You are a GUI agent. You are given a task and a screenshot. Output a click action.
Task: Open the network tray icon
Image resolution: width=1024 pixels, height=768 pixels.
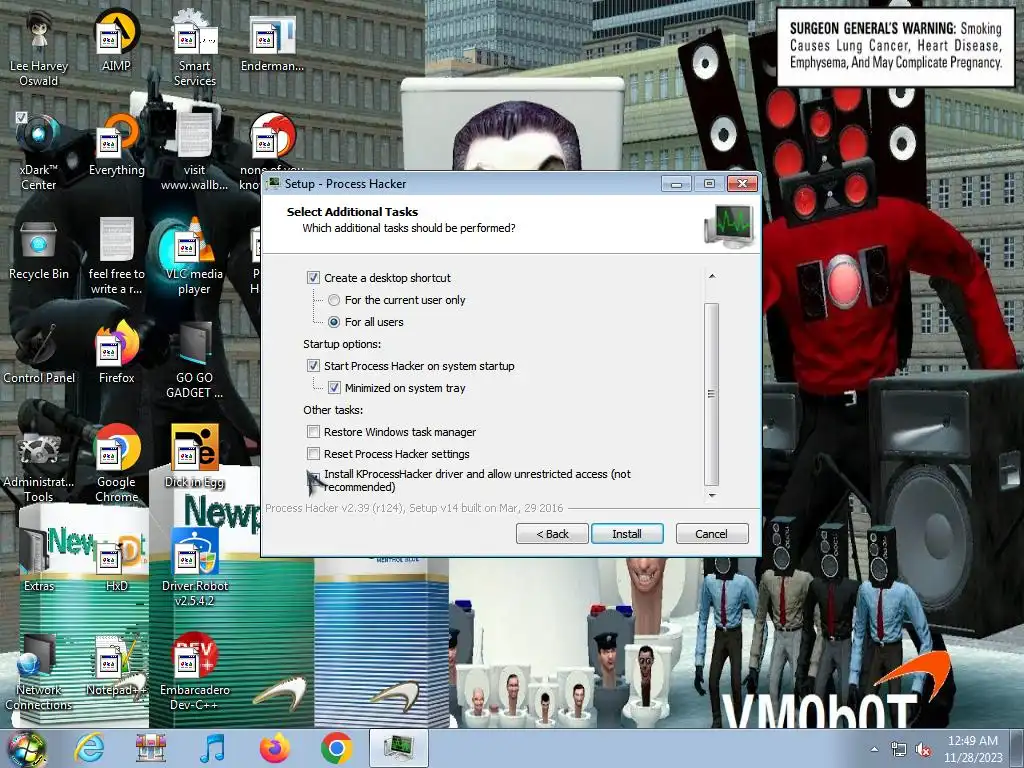click(899, 750)
